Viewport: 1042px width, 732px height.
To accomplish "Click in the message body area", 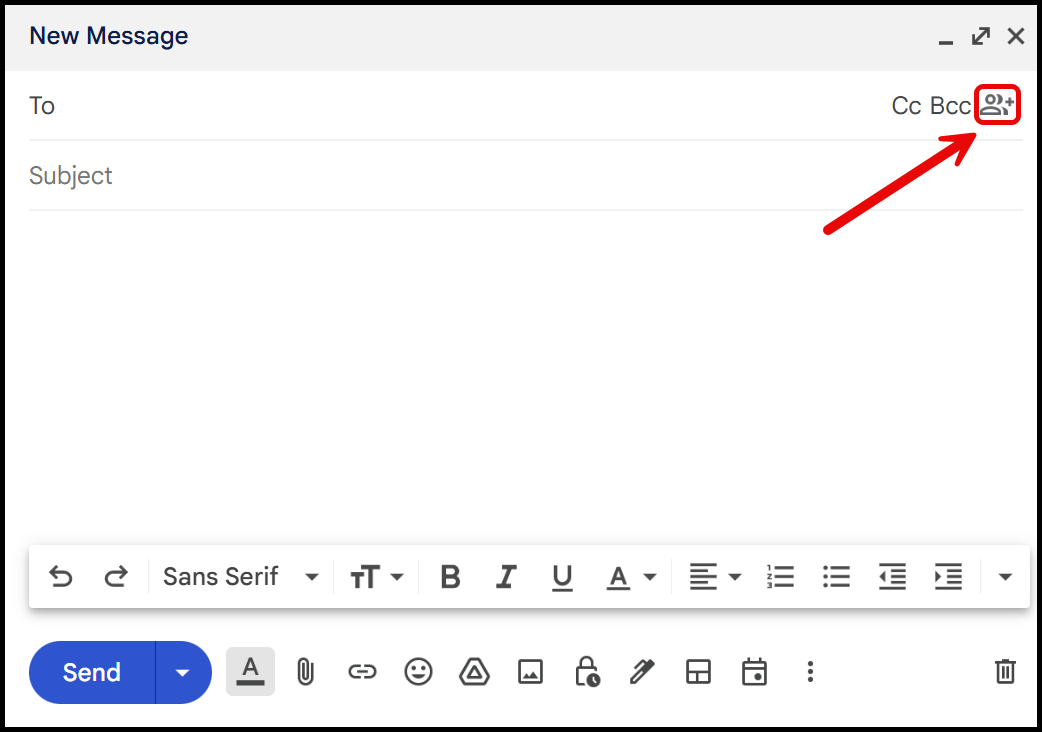I will (x=526, y=379).
